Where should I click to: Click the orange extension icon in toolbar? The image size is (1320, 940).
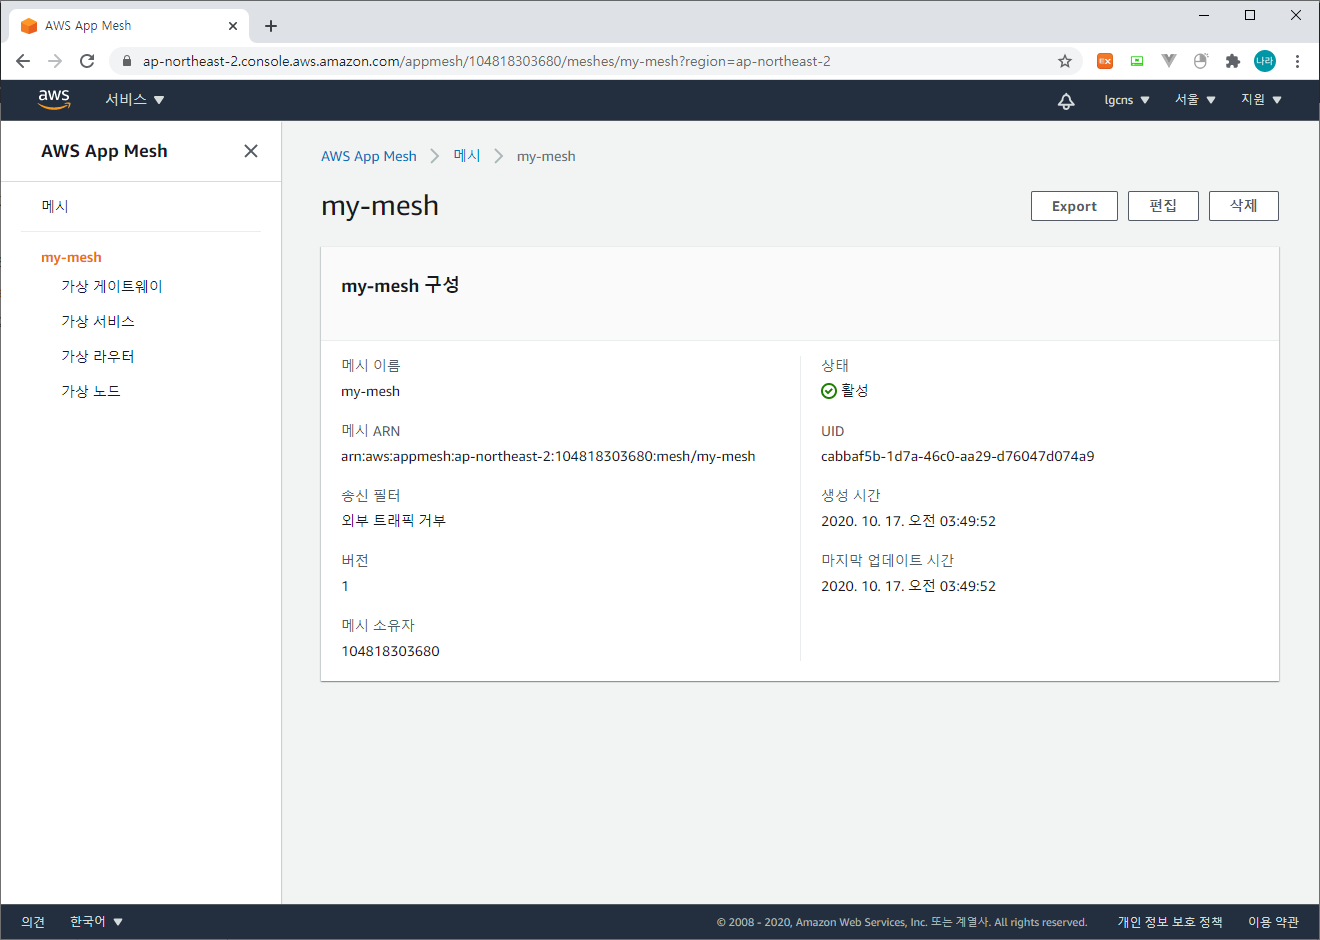1105,61
